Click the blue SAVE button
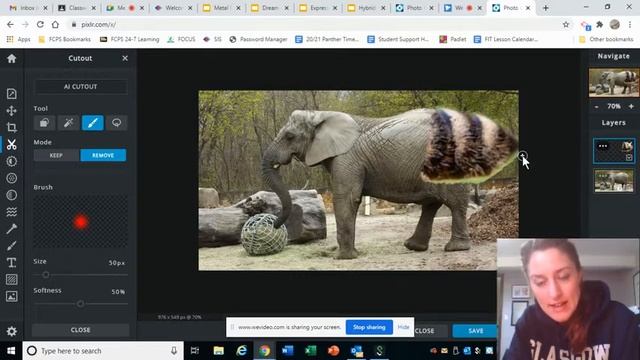Image resolution: width=640 pixels, height=360 pixels. (475, 331)
